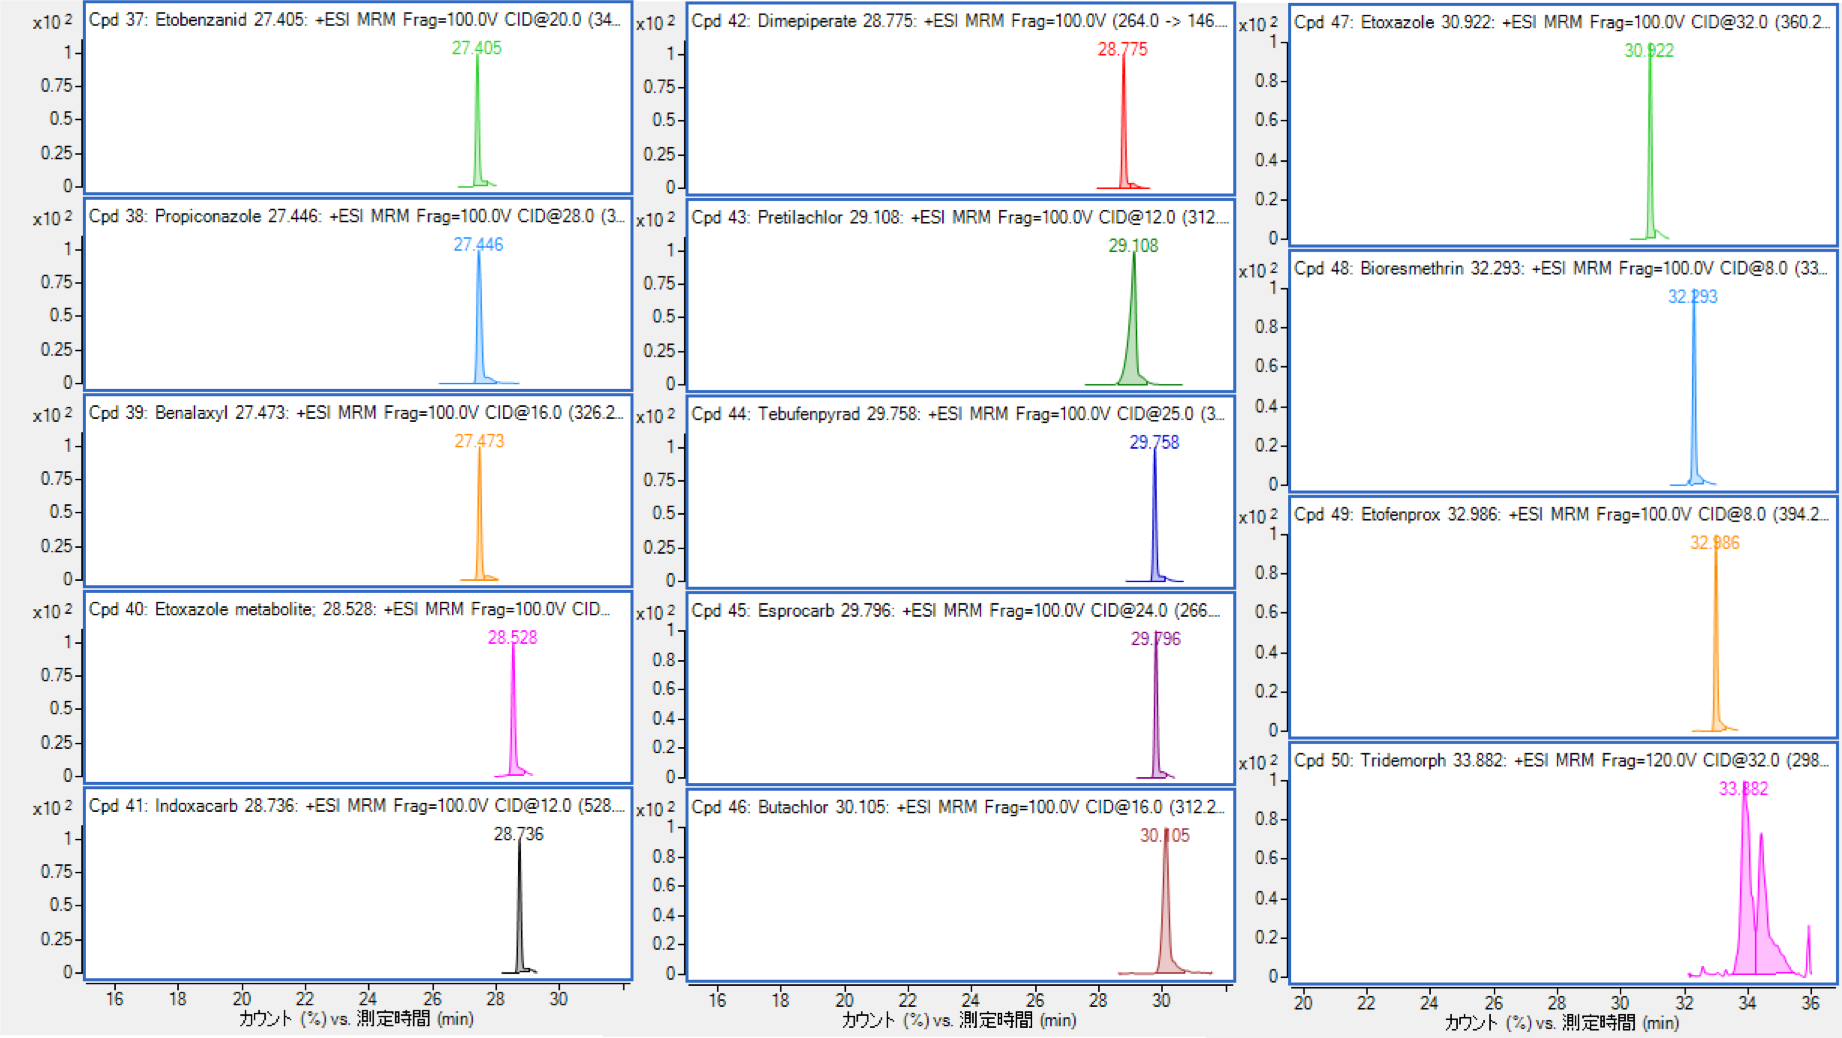Click the 32.293 Bioresmethrin peak label
The height and width of the screenshot is (1038, 1842).
[1693, 297]
